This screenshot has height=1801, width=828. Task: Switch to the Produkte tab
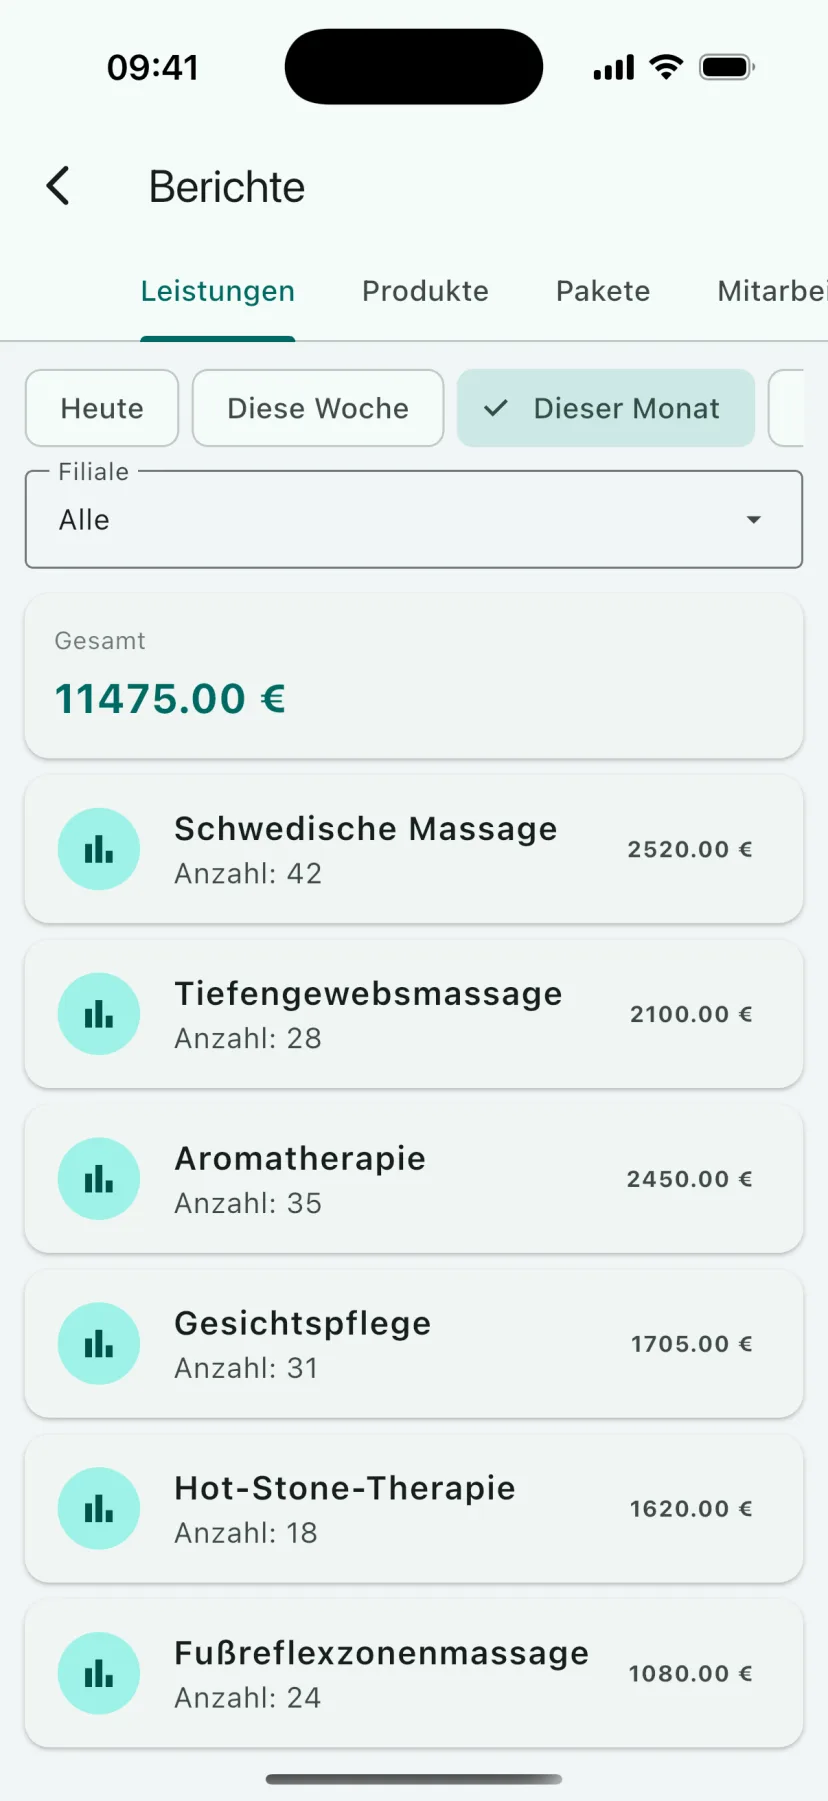point(425,291)
